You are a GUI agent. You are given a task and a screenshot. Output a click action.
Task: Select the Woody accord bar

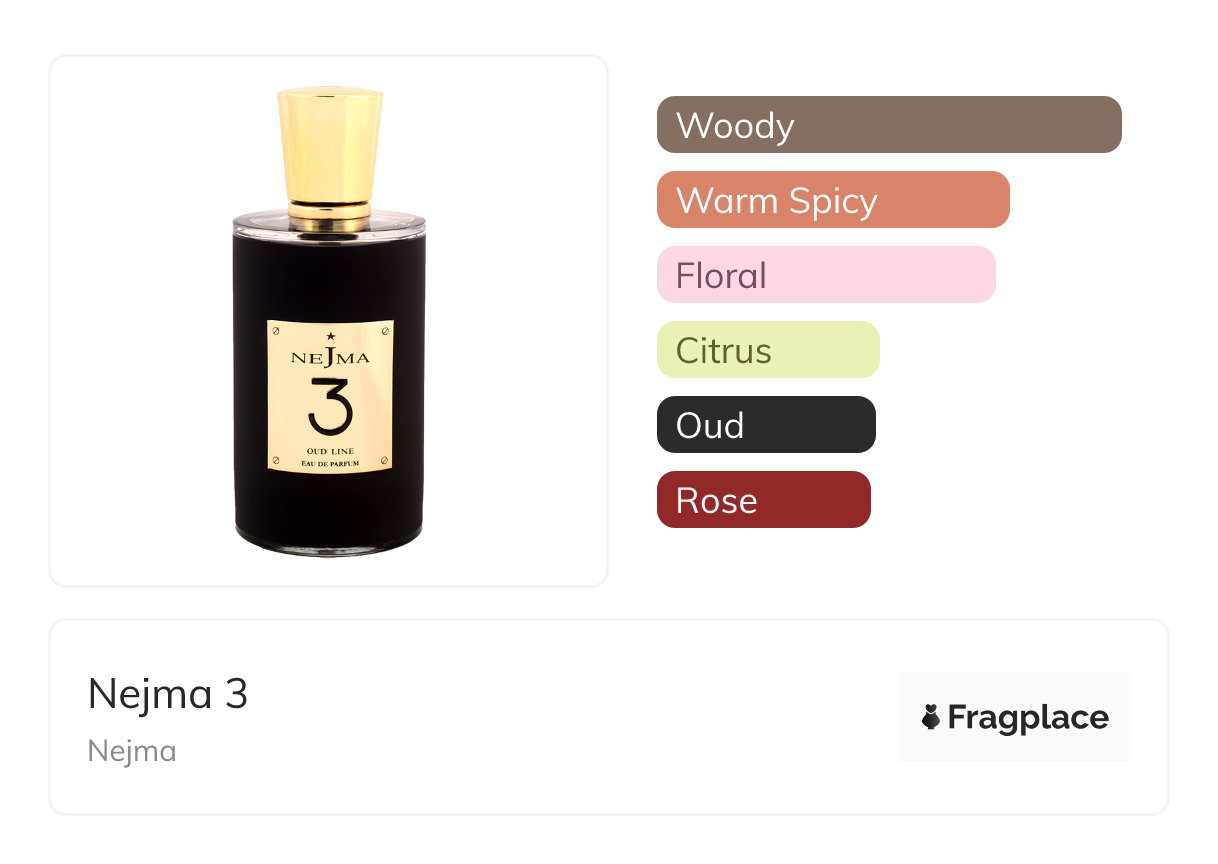(889, 125)
